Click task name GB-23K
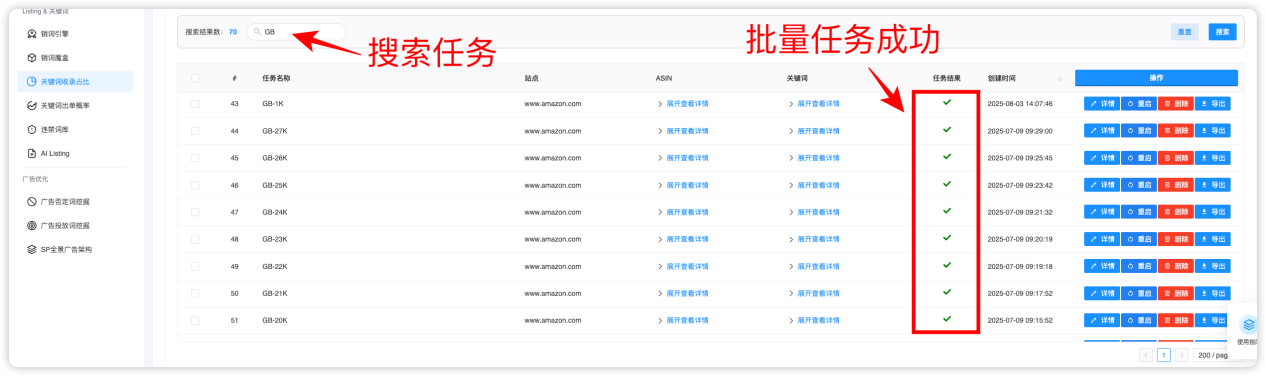 [x=275, y=239]
